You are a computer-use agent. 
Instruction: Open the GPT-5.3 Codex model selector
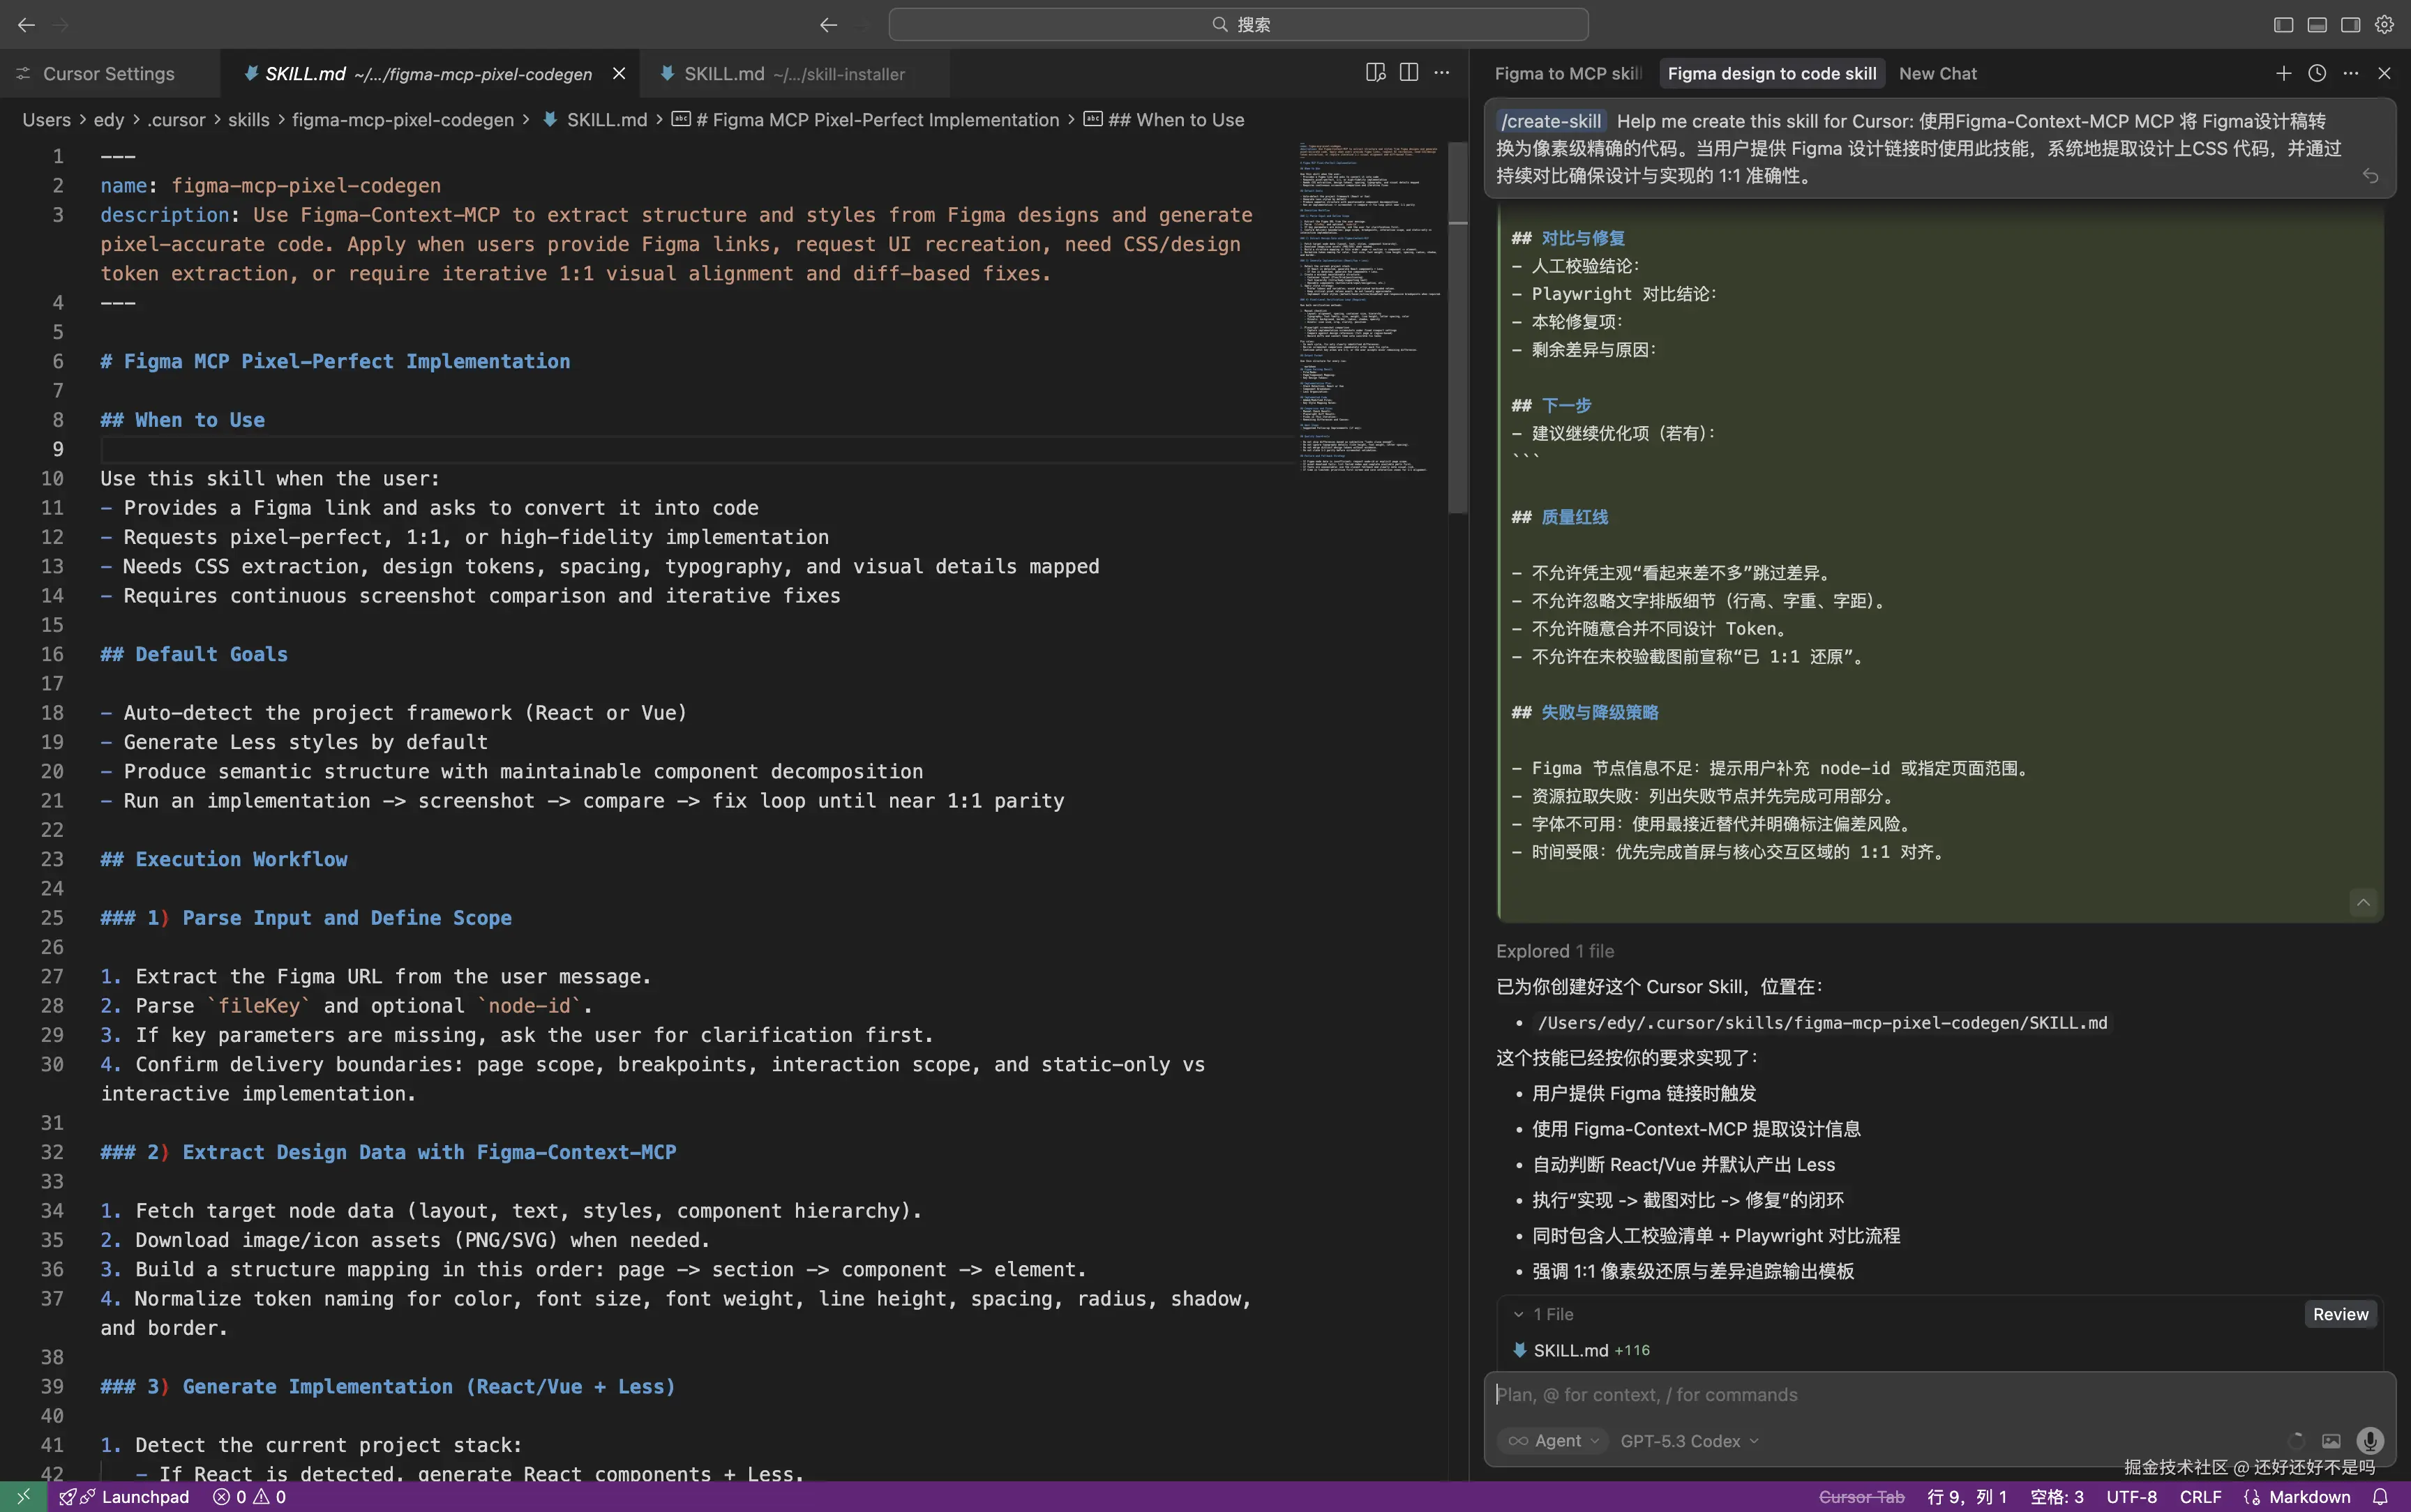[1689, 1441]
